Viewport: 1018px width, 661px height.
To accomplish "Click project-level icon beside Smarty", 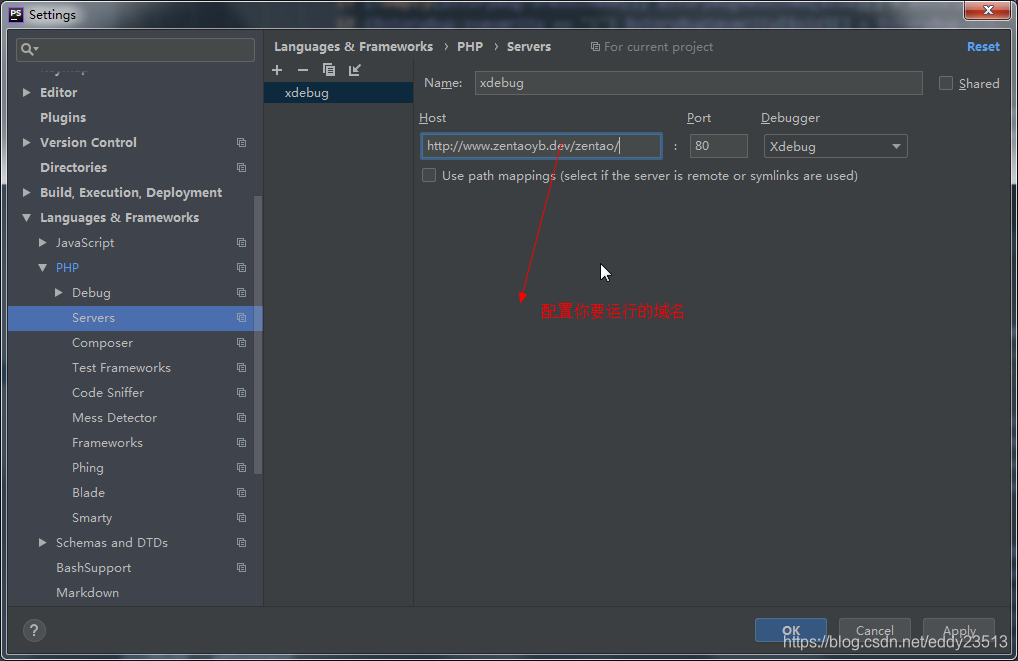I will (242, 518).
